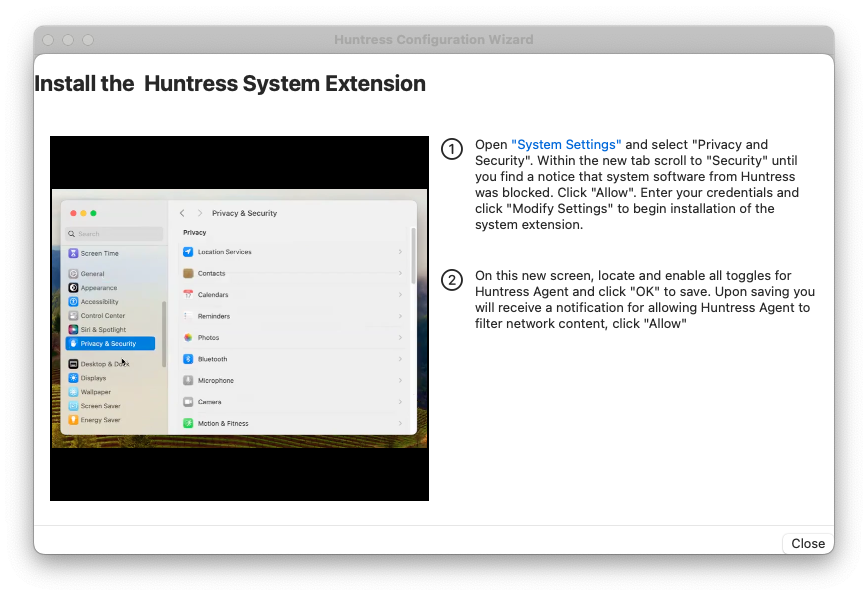Expand the Motion & Fitness row chevron
This screenshot has height=596, width=868.
(x=400, y=423)
